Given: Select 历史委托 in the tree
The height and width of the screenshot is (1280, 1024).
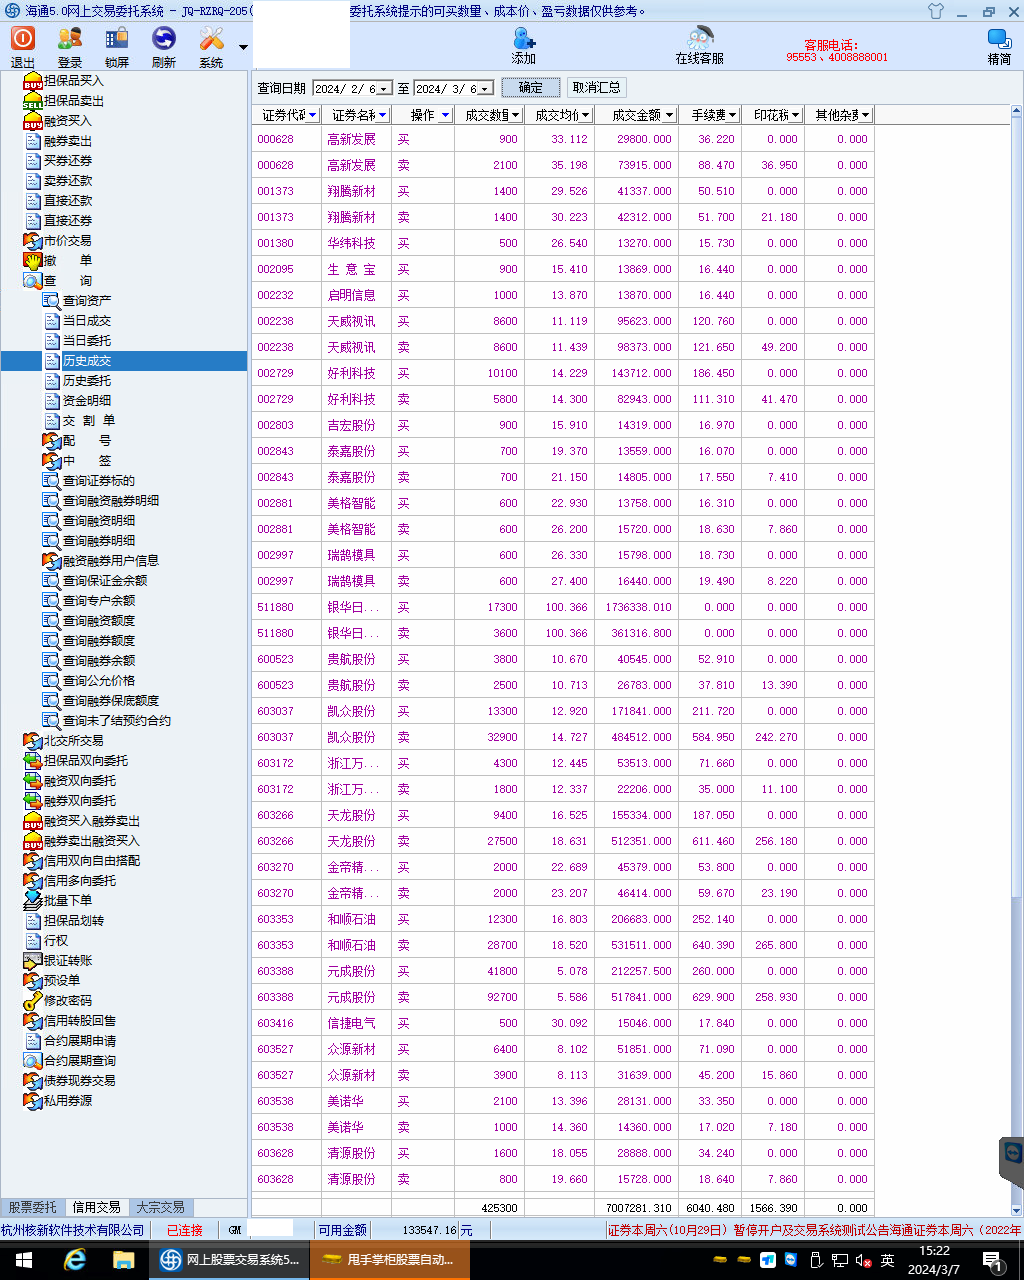Looking at the screenshot, I should pos(87,380).
